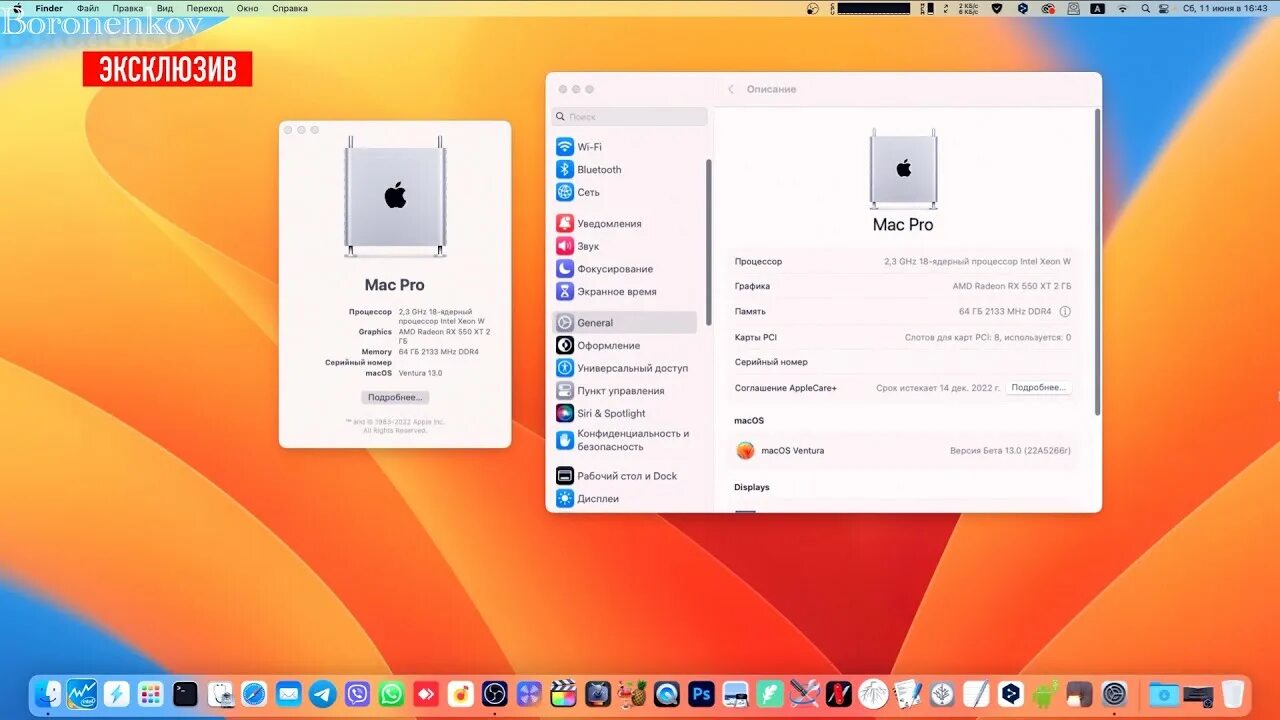Open the Finder menu
The image size is (1280, 720).
49,8
